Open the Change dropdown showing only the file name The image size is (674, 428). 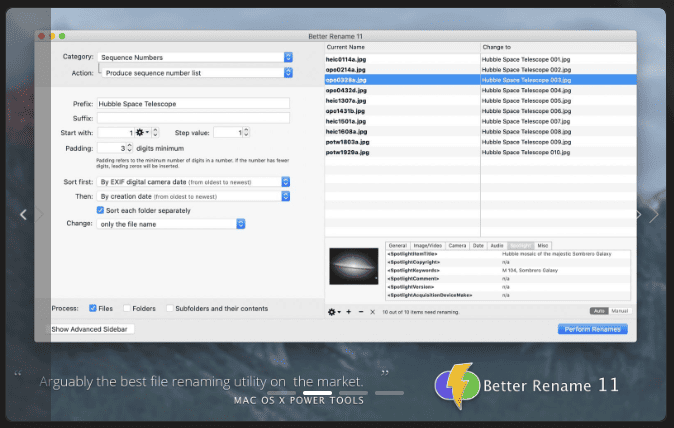pos(171,224)
